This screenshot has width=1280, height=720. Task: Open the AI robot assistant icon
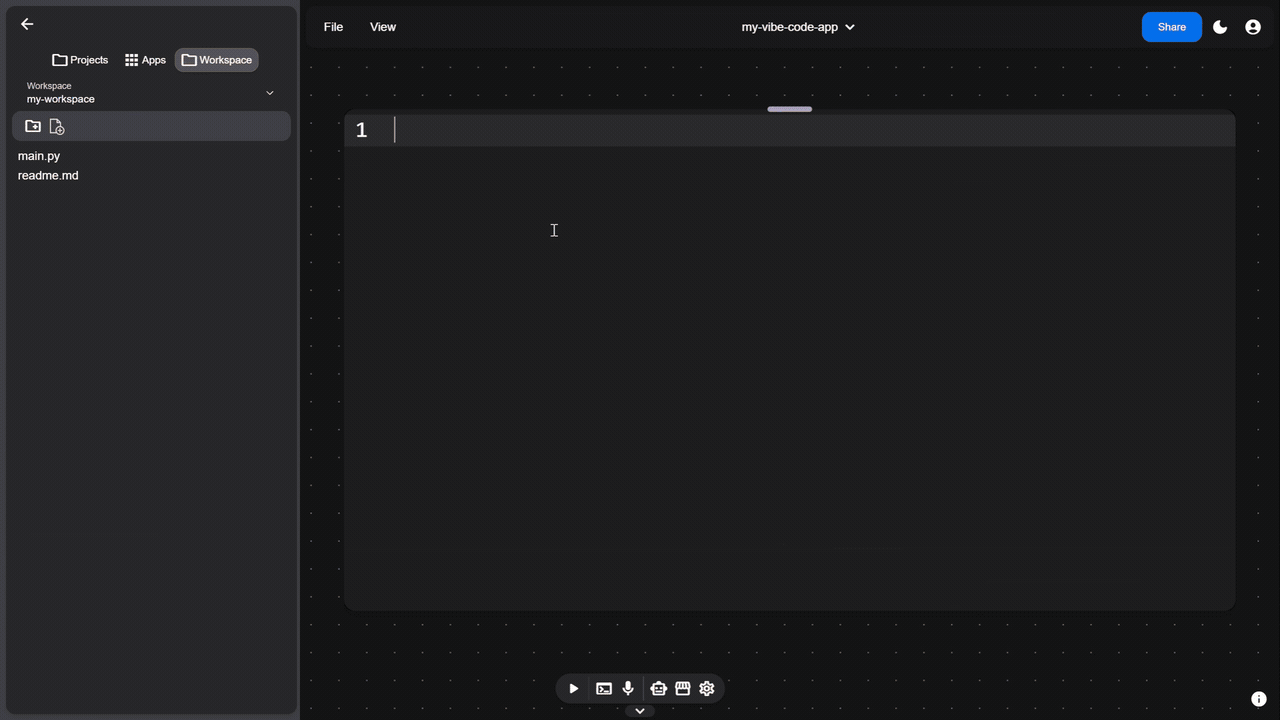(658, 688)
